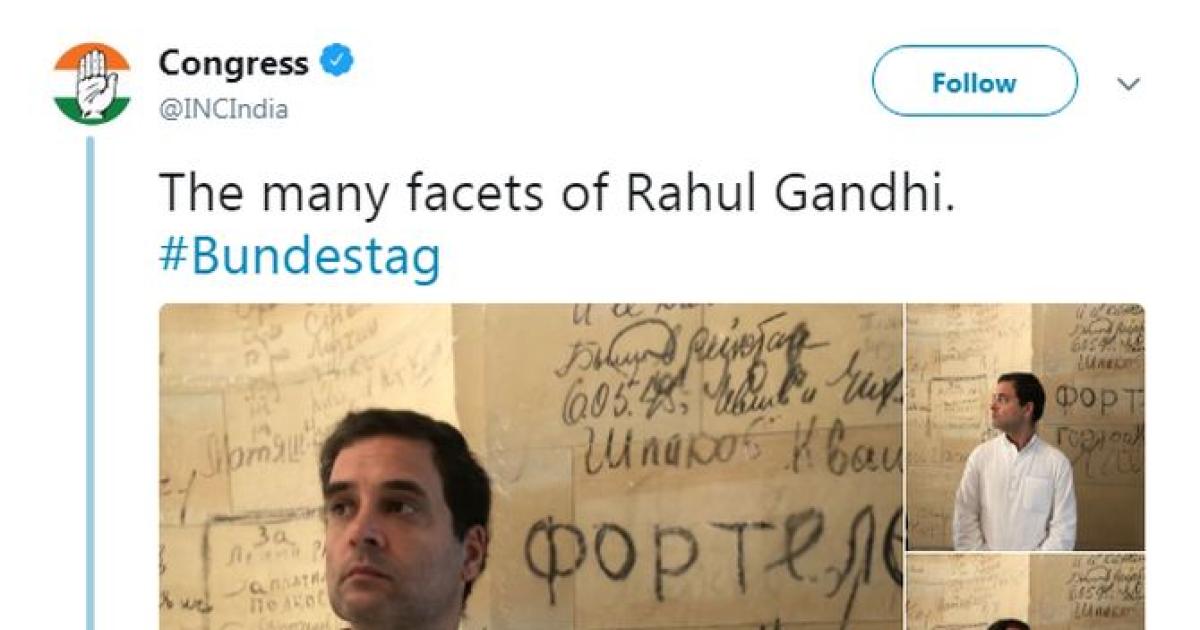Click the @INCIndia handle

click(223, 110)
